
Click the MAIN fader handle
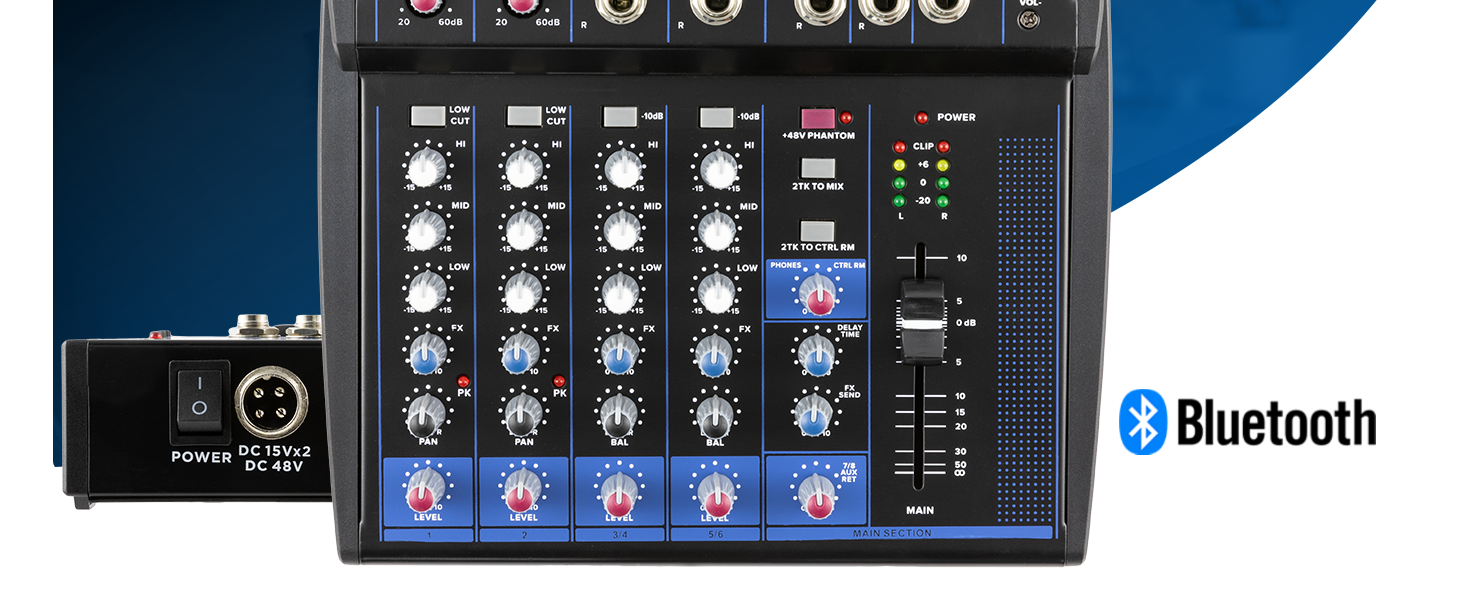coord(921,322)
